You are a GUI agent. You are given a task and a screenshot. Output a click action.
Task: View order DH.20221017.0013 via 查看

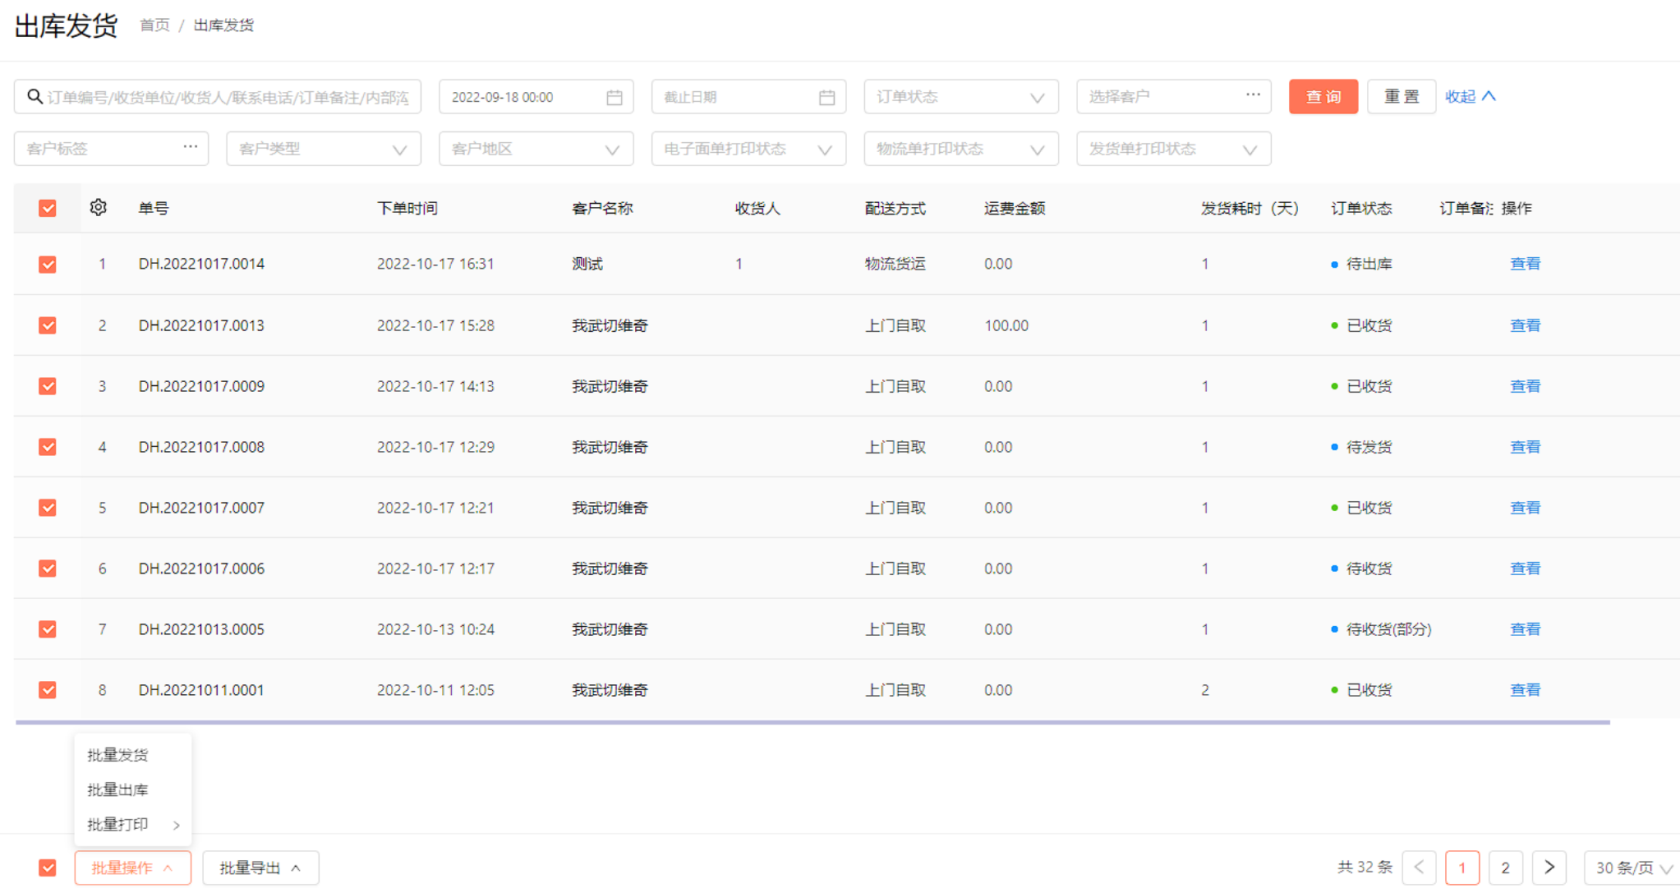[1525, 325]
